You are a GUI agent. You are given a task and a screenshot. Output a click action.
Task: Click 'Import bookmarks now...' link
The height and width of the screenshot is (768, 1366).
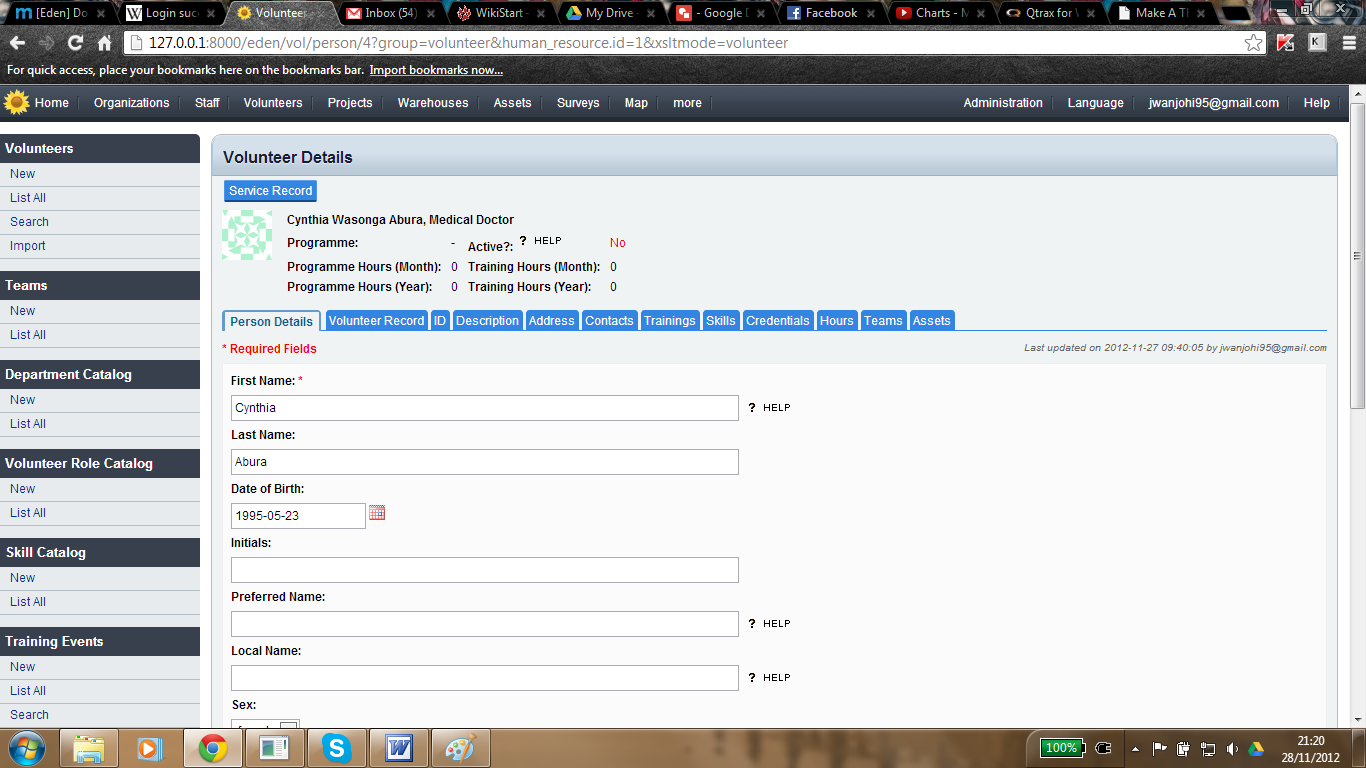click(436, 70)
